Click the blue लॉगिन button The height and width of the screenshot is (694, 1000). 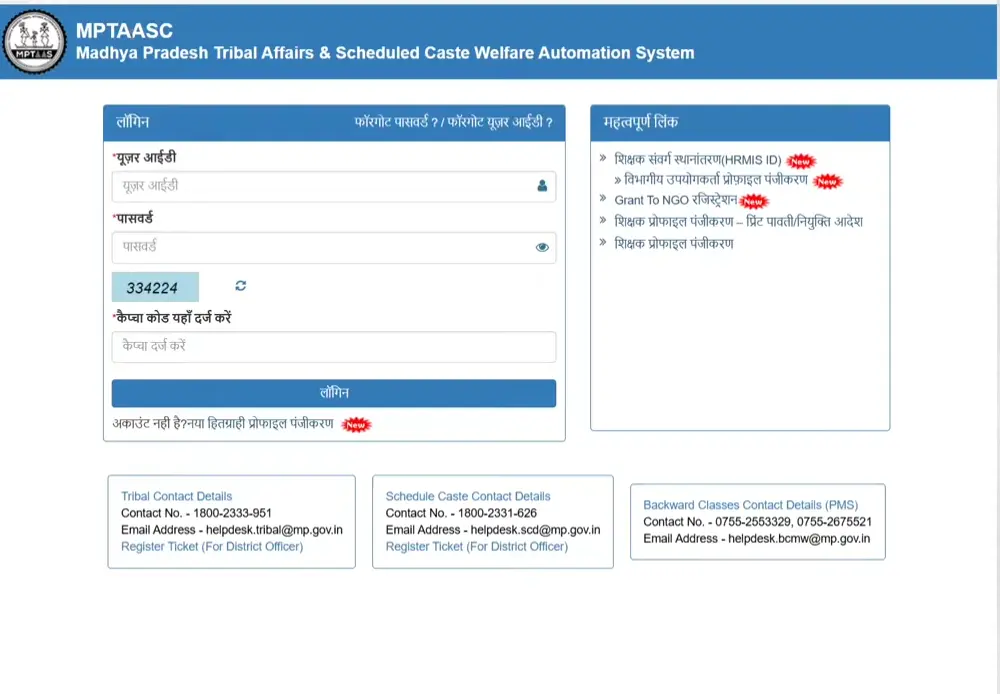point(334,393)
